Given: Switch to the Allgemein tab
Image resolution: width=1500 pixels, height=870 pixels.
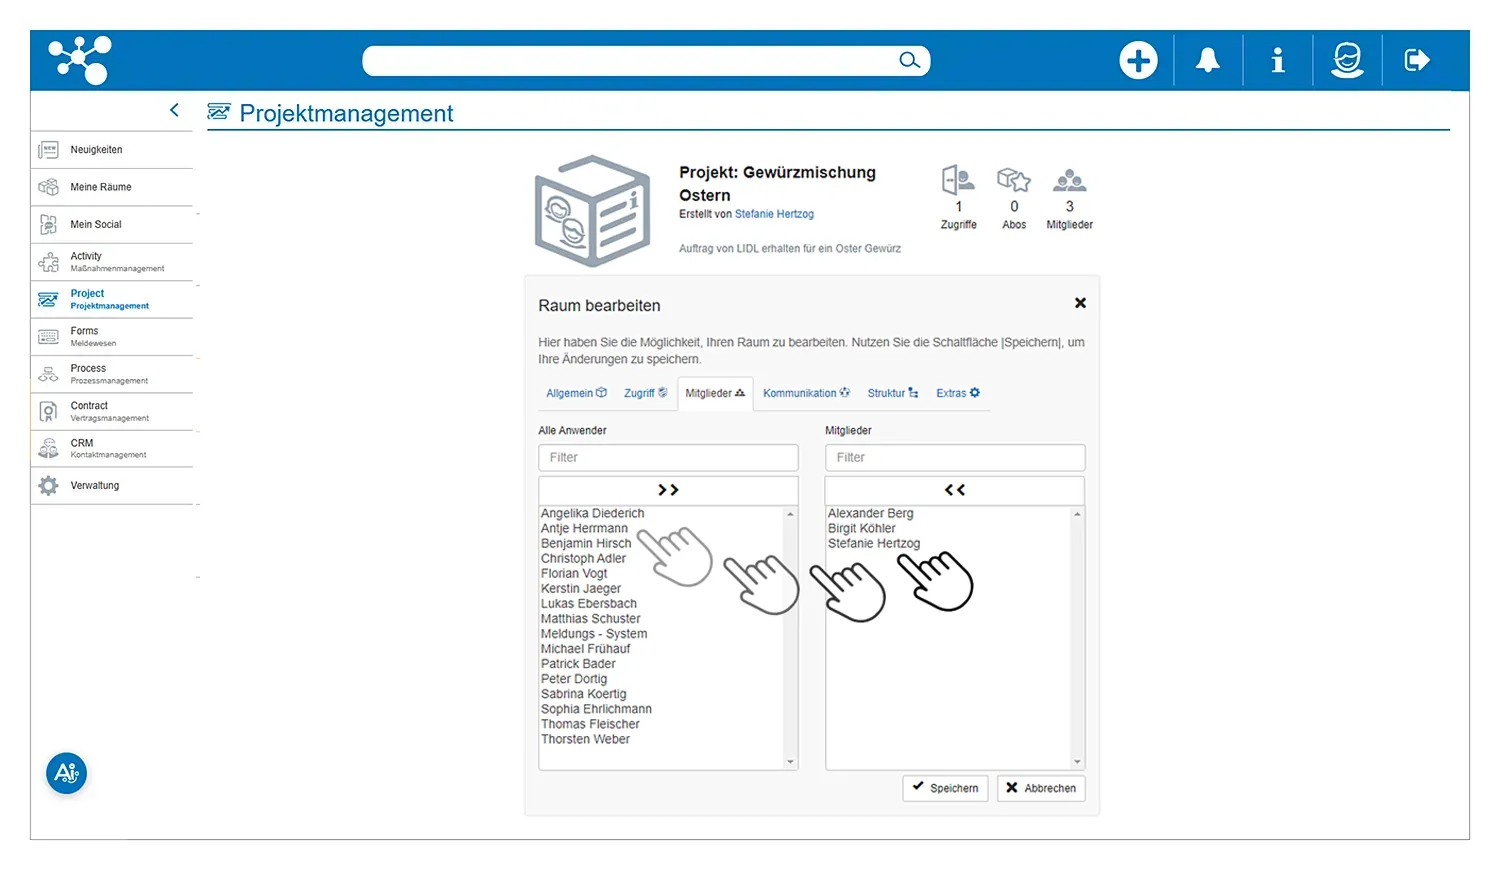Looking at the screenshot, I should pos(576,393).
